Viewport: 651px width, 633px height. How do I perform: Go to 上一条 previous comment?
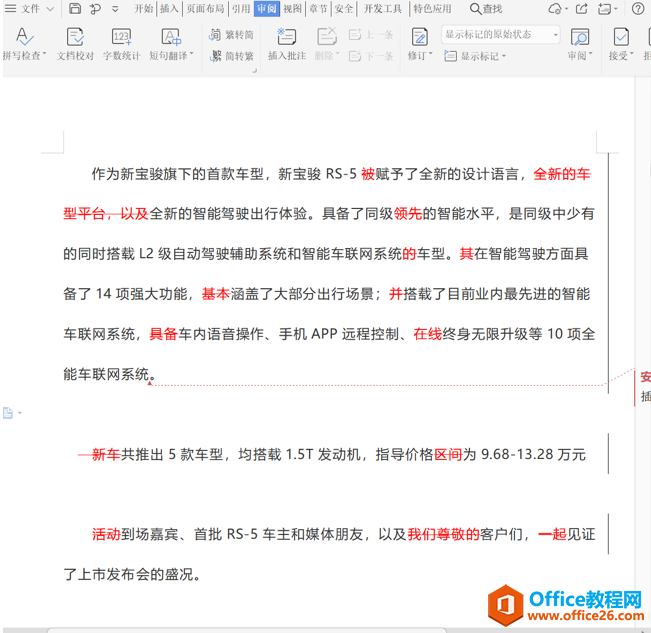pos(371,35)
